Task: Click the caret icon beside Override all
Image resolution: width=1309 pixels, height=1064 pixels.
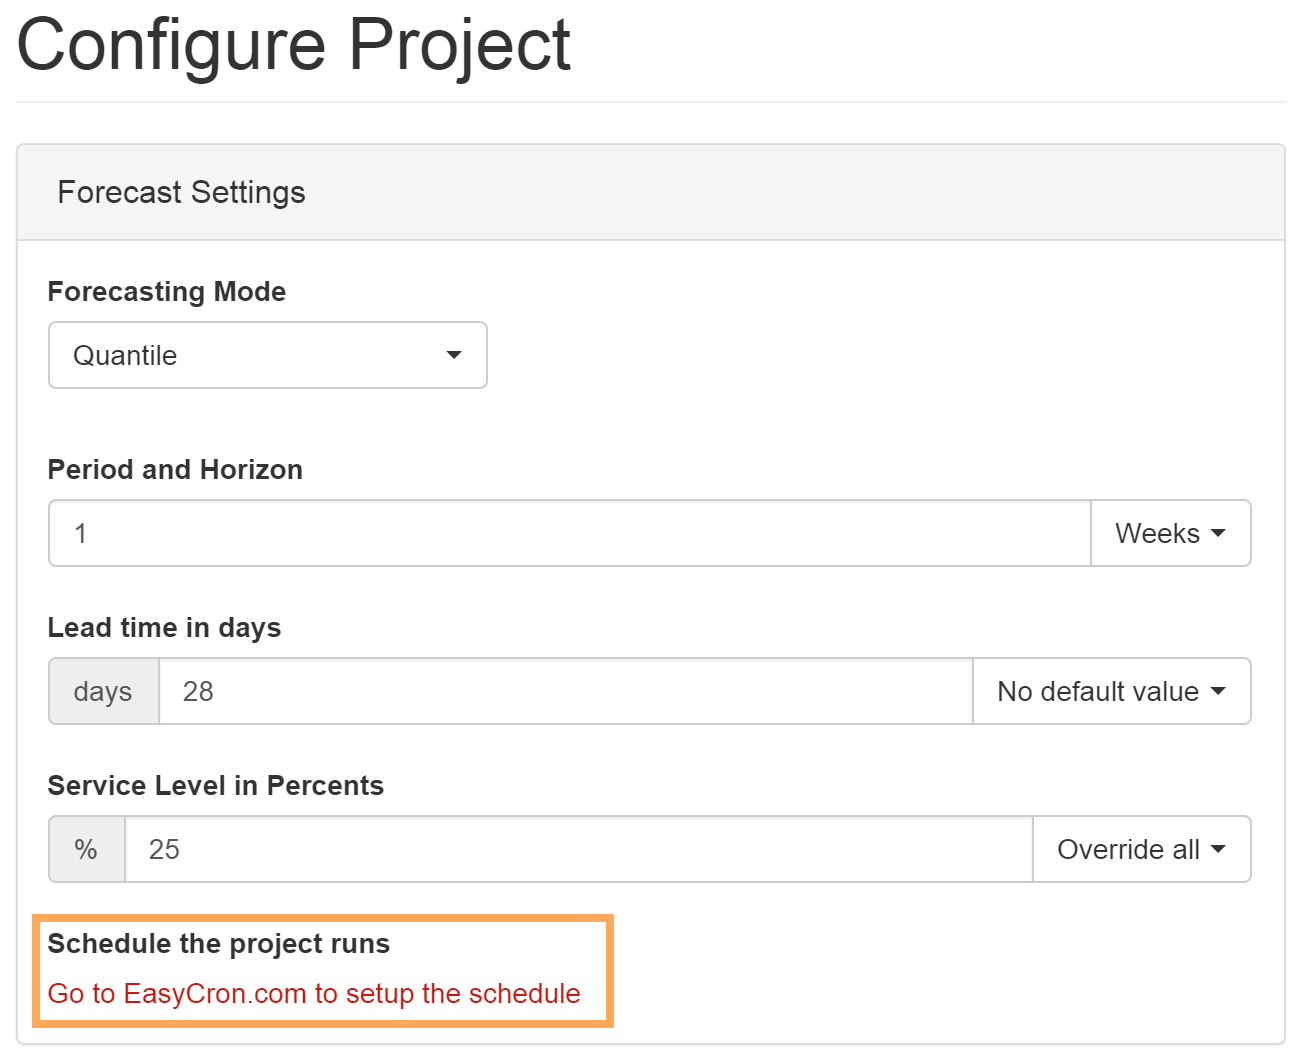Action: click(x=1218, y=849)
